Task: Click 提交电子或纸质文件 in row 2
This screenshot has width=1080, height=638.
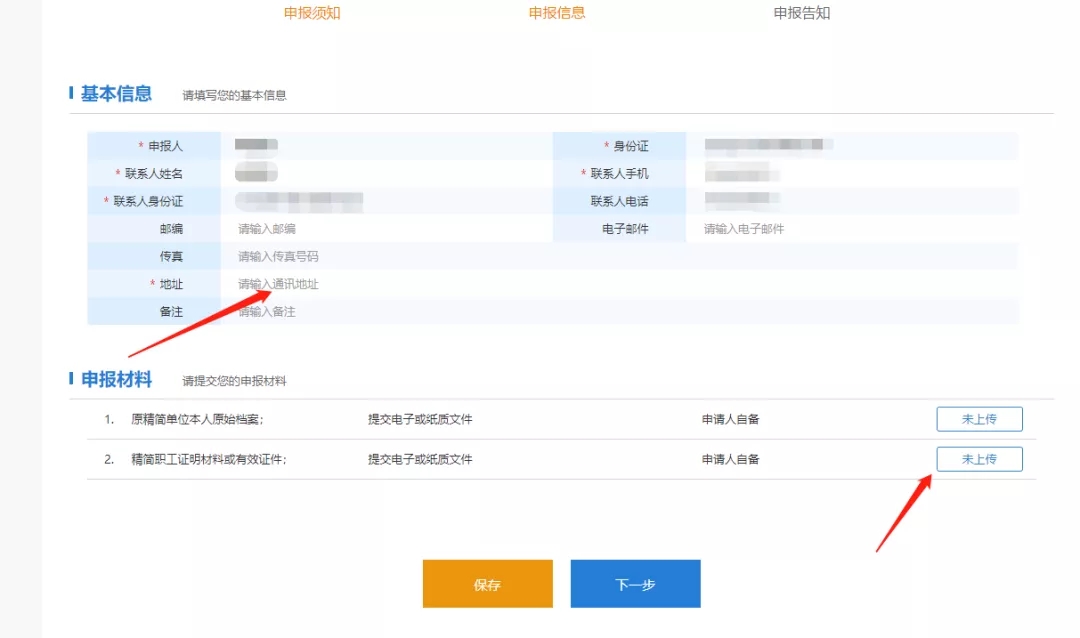Action: pos(420,459)
